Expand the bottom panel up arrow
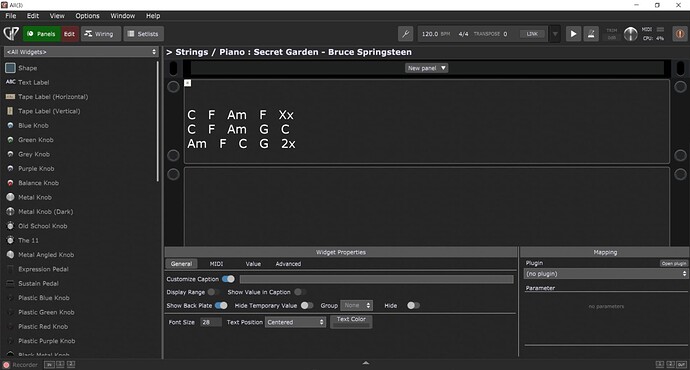The image size is (690, 370). [x=366, y=363]
